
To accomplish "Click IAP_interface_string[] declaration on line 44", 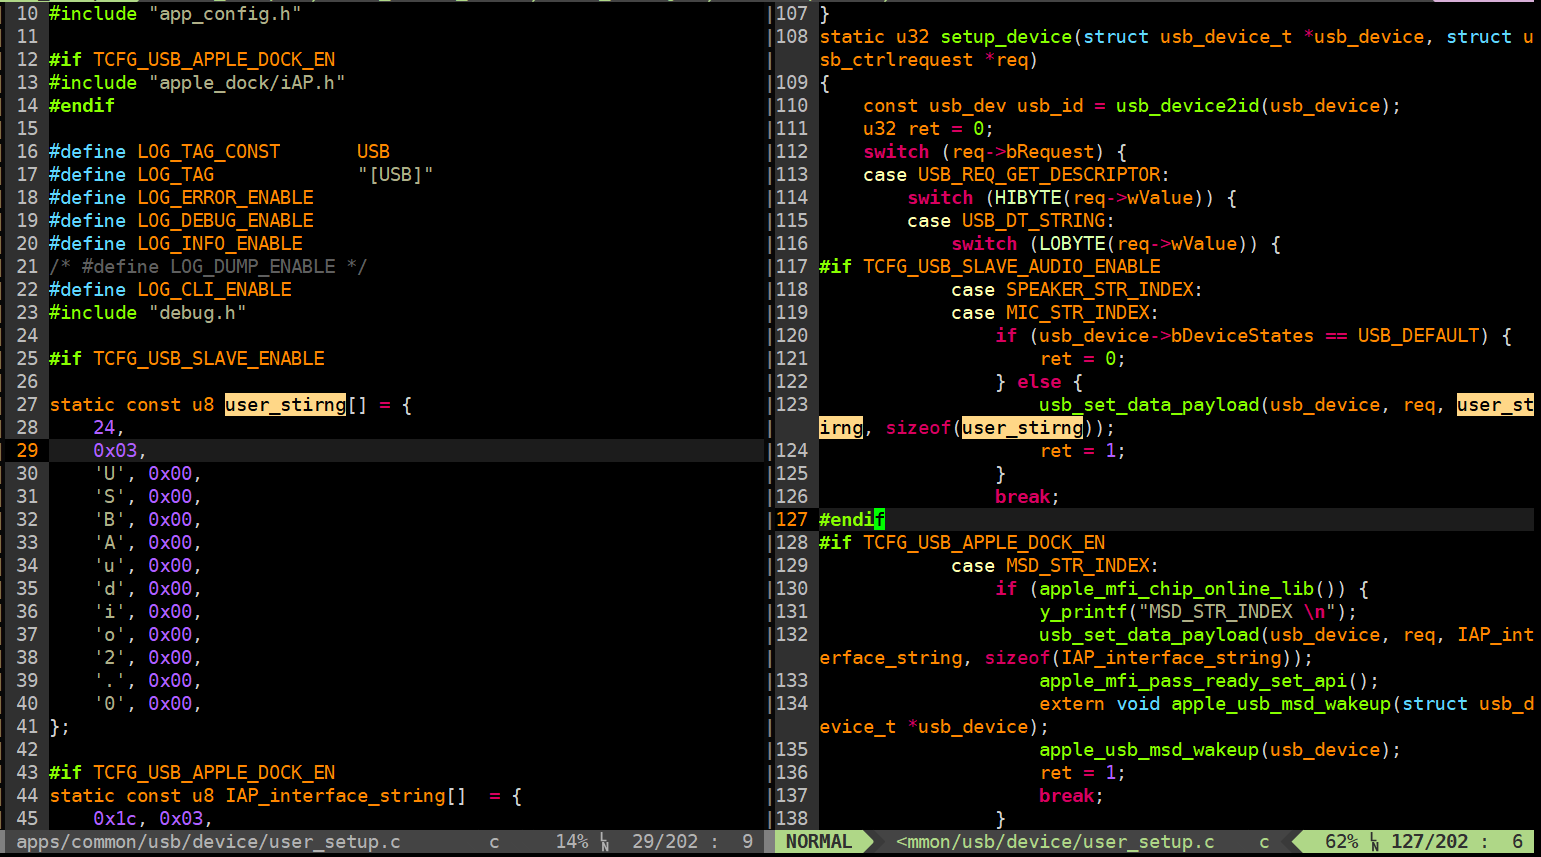I will [346, 796].
